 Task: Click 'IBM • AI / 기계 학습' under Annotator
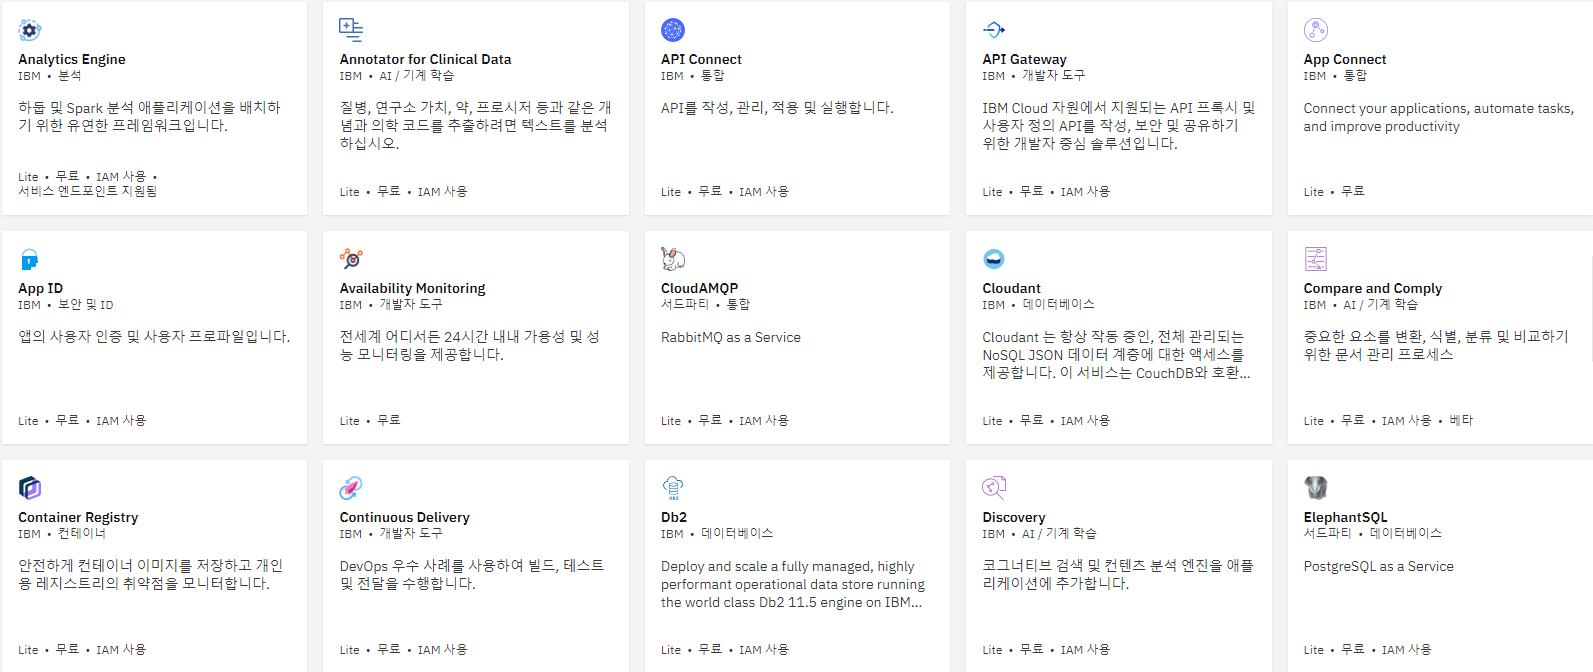click(x=396, y=76)
